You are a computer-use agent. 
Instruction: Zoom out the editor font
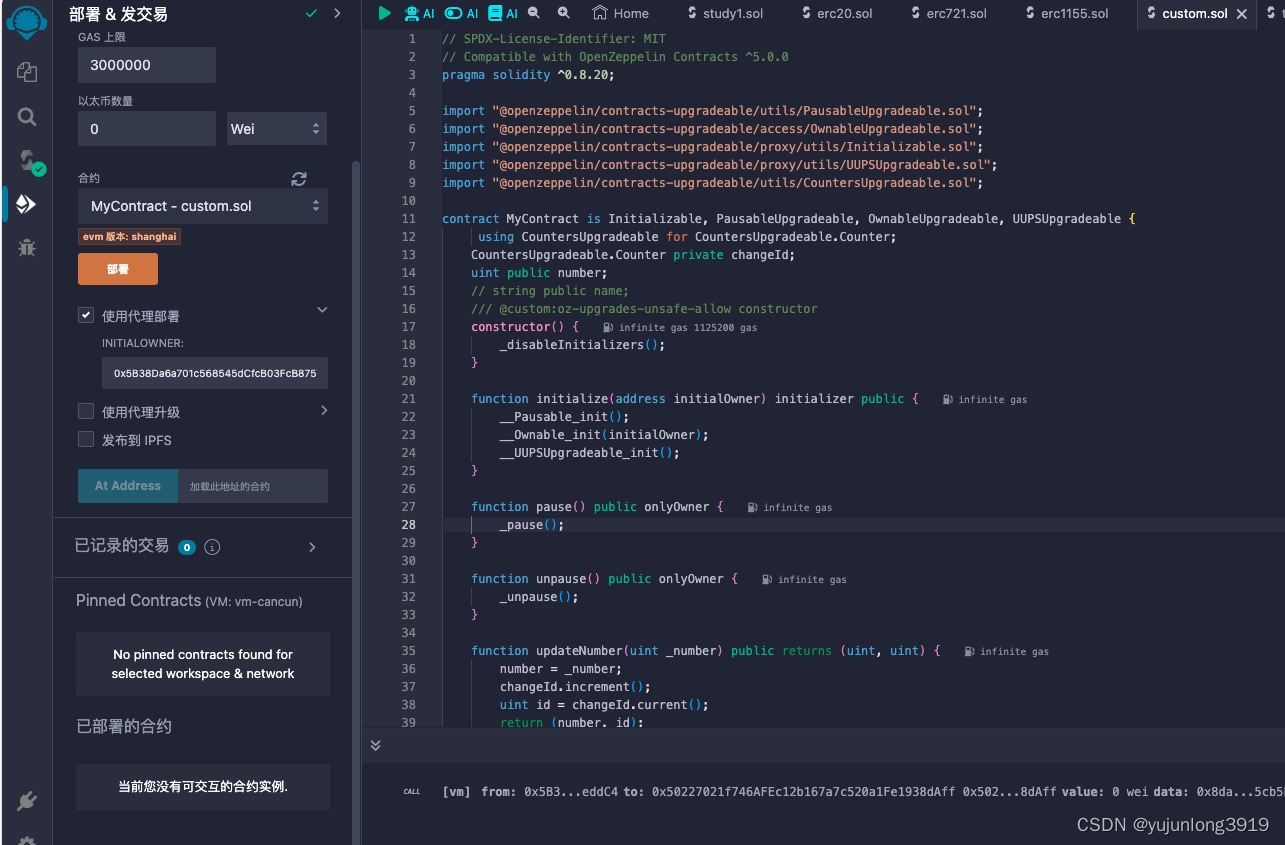[x=534, y=13]
